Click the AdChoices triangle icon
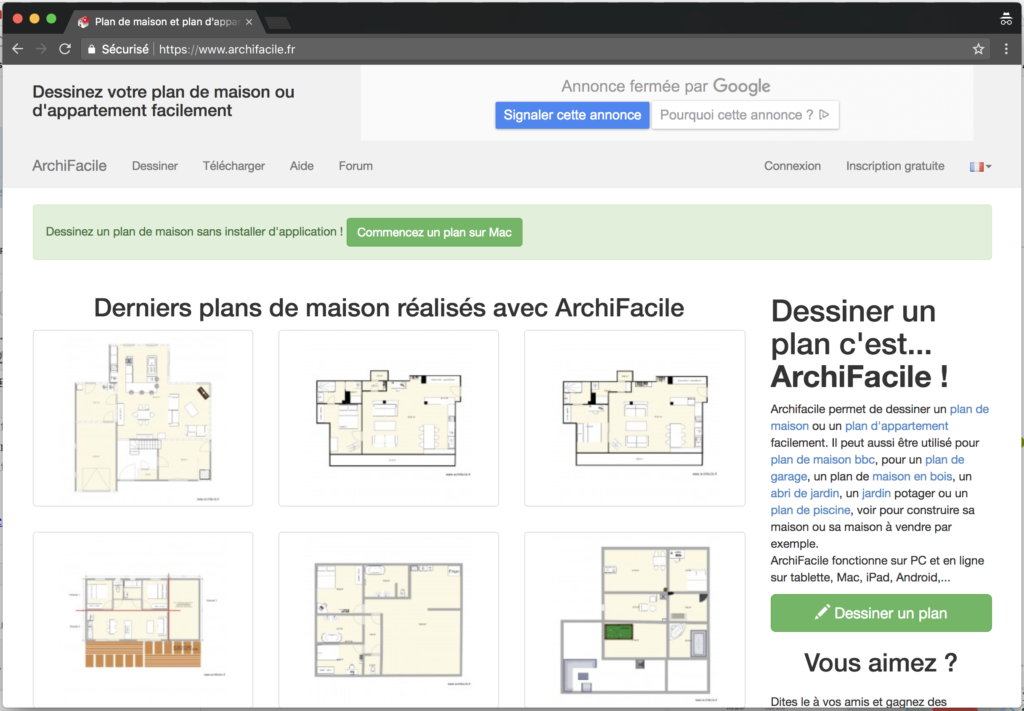The height and width of the screenshot is (711, 1024). tap(824, 114)
